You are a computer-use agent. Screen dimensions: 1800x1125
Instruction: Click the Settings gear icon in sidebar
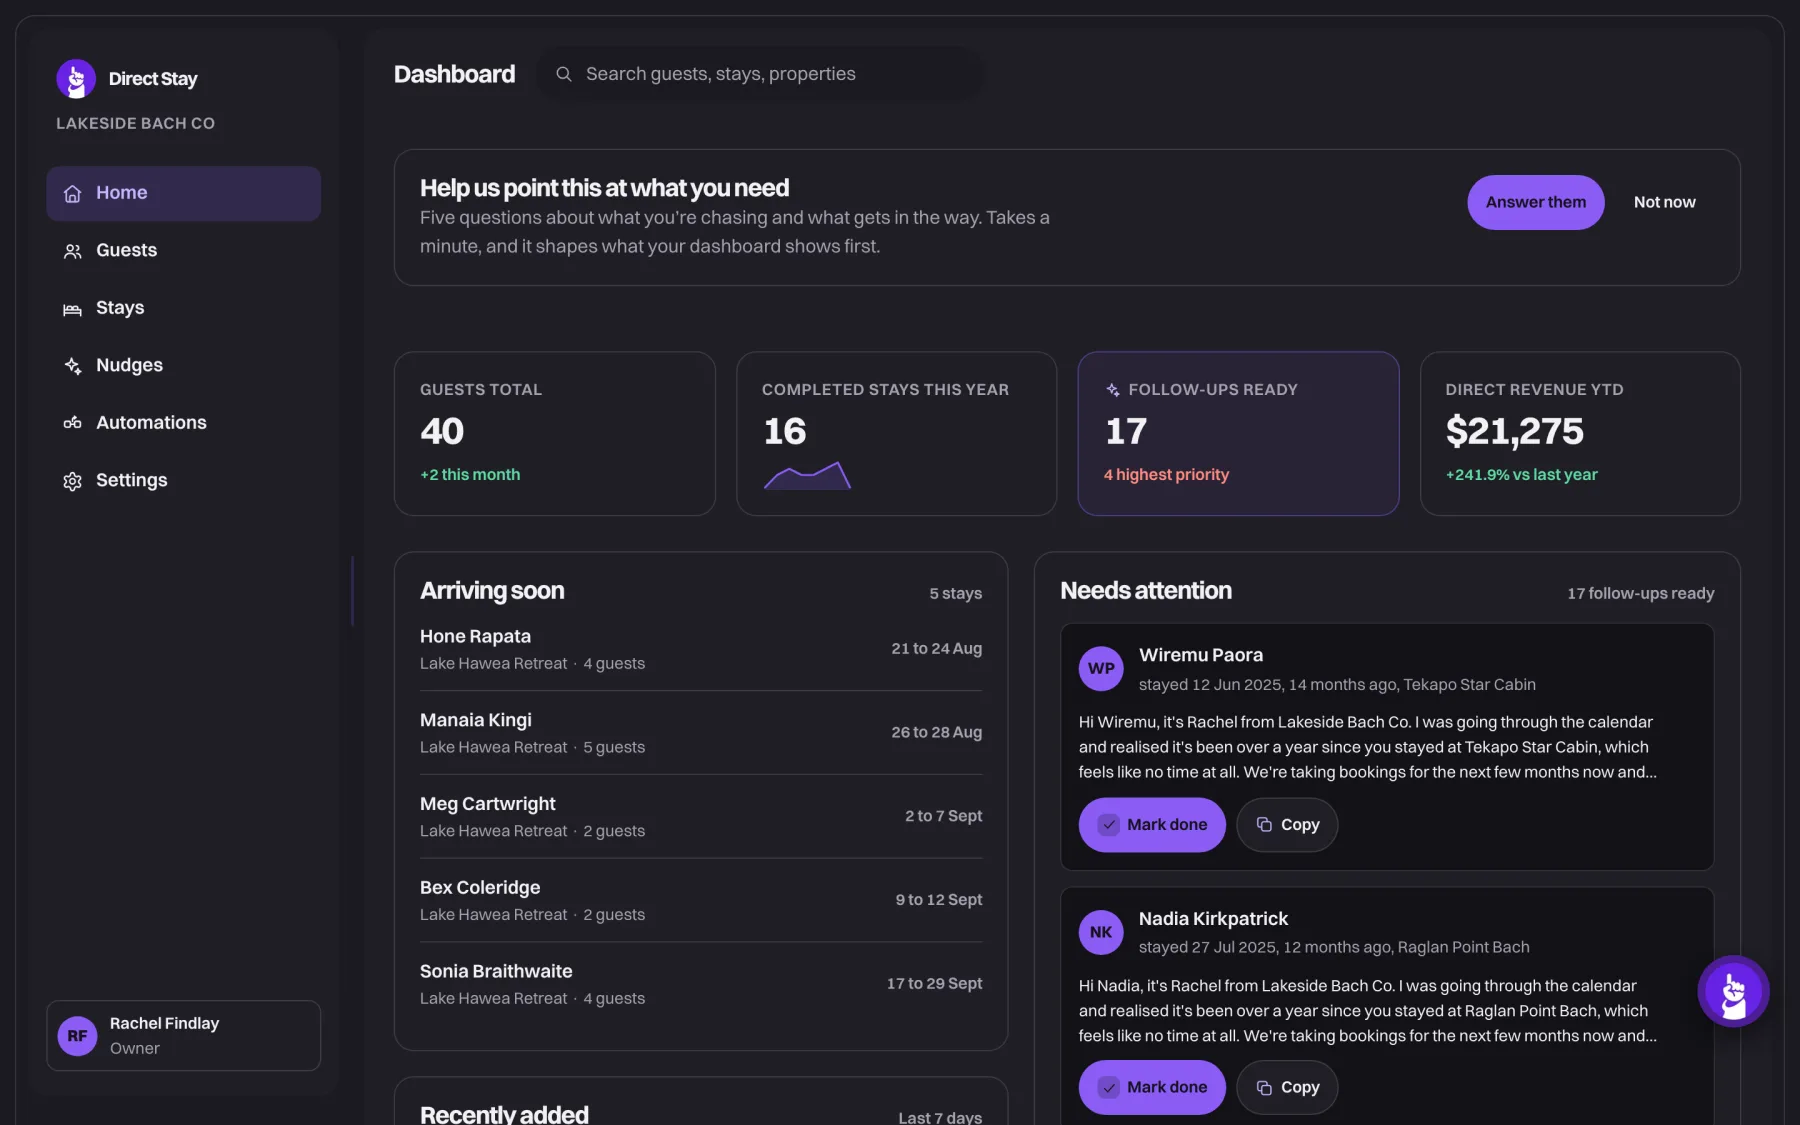click(x=72, y=481)
